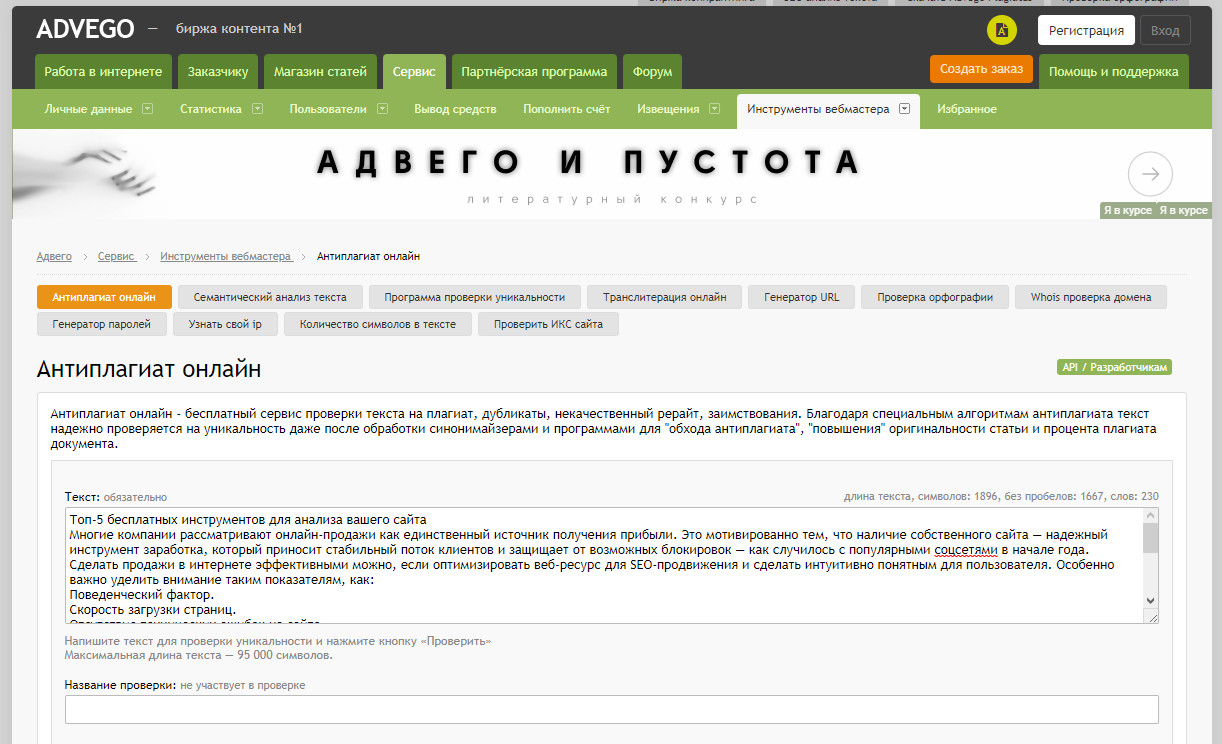Open the Программа проверки уникальности tool
The height and width of the screenshot is (744, 1222).
click(475, 297)
